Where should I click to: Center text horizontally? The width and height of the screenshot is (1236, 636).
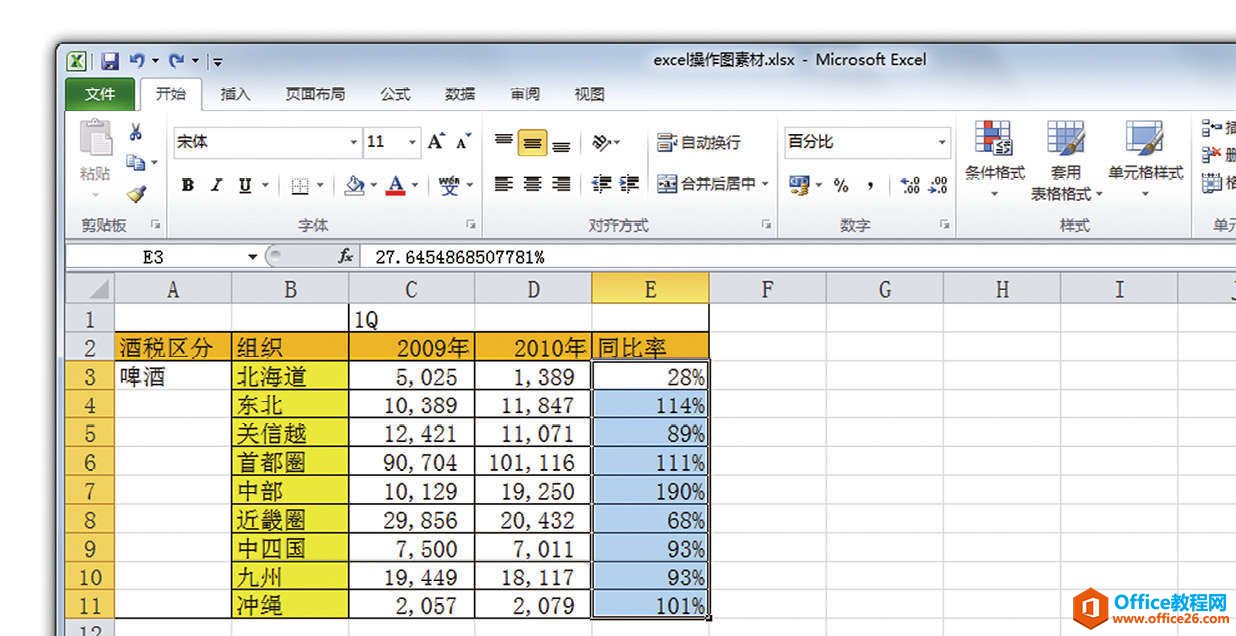pyautogui.click(x=533, y=184)
